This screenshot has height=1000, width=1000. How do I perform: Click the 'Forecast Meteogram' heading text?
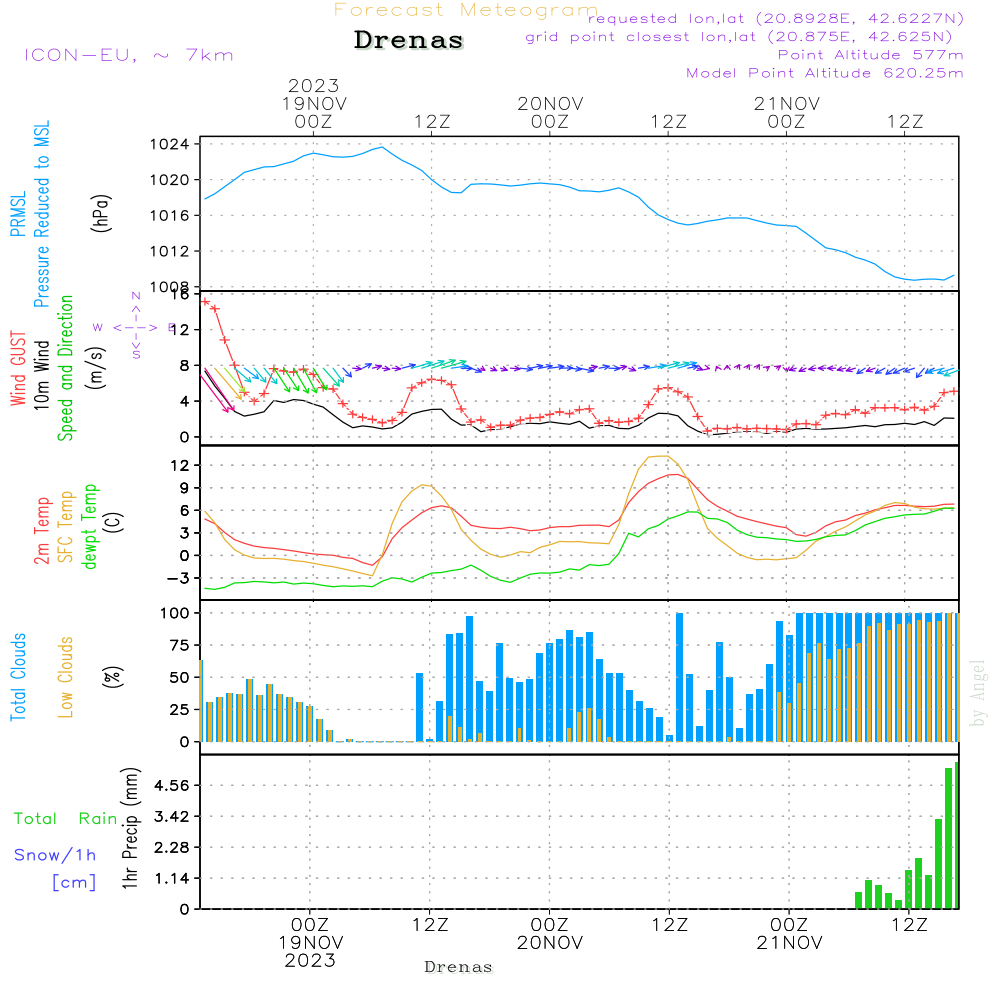point(466,10)
